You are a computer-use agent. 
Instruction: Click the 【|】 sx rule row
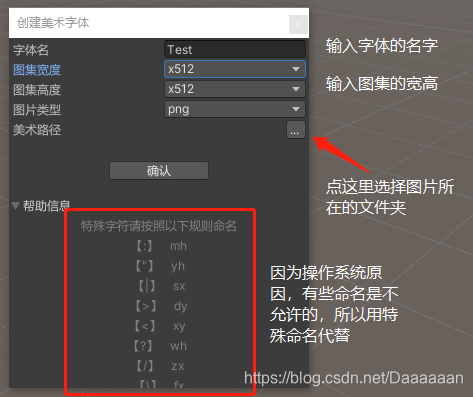coord(161,286)
